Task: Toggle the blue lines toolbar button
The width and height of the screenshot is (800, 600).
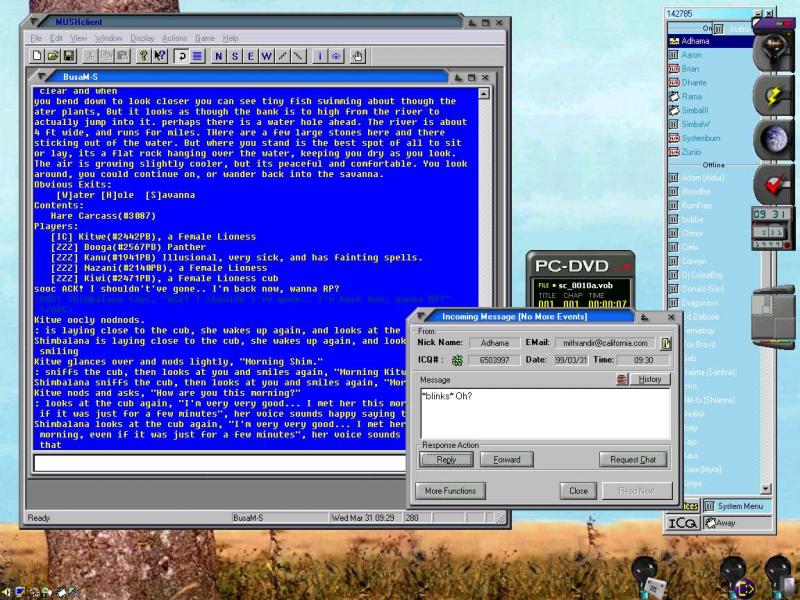Action: [198, 56]
